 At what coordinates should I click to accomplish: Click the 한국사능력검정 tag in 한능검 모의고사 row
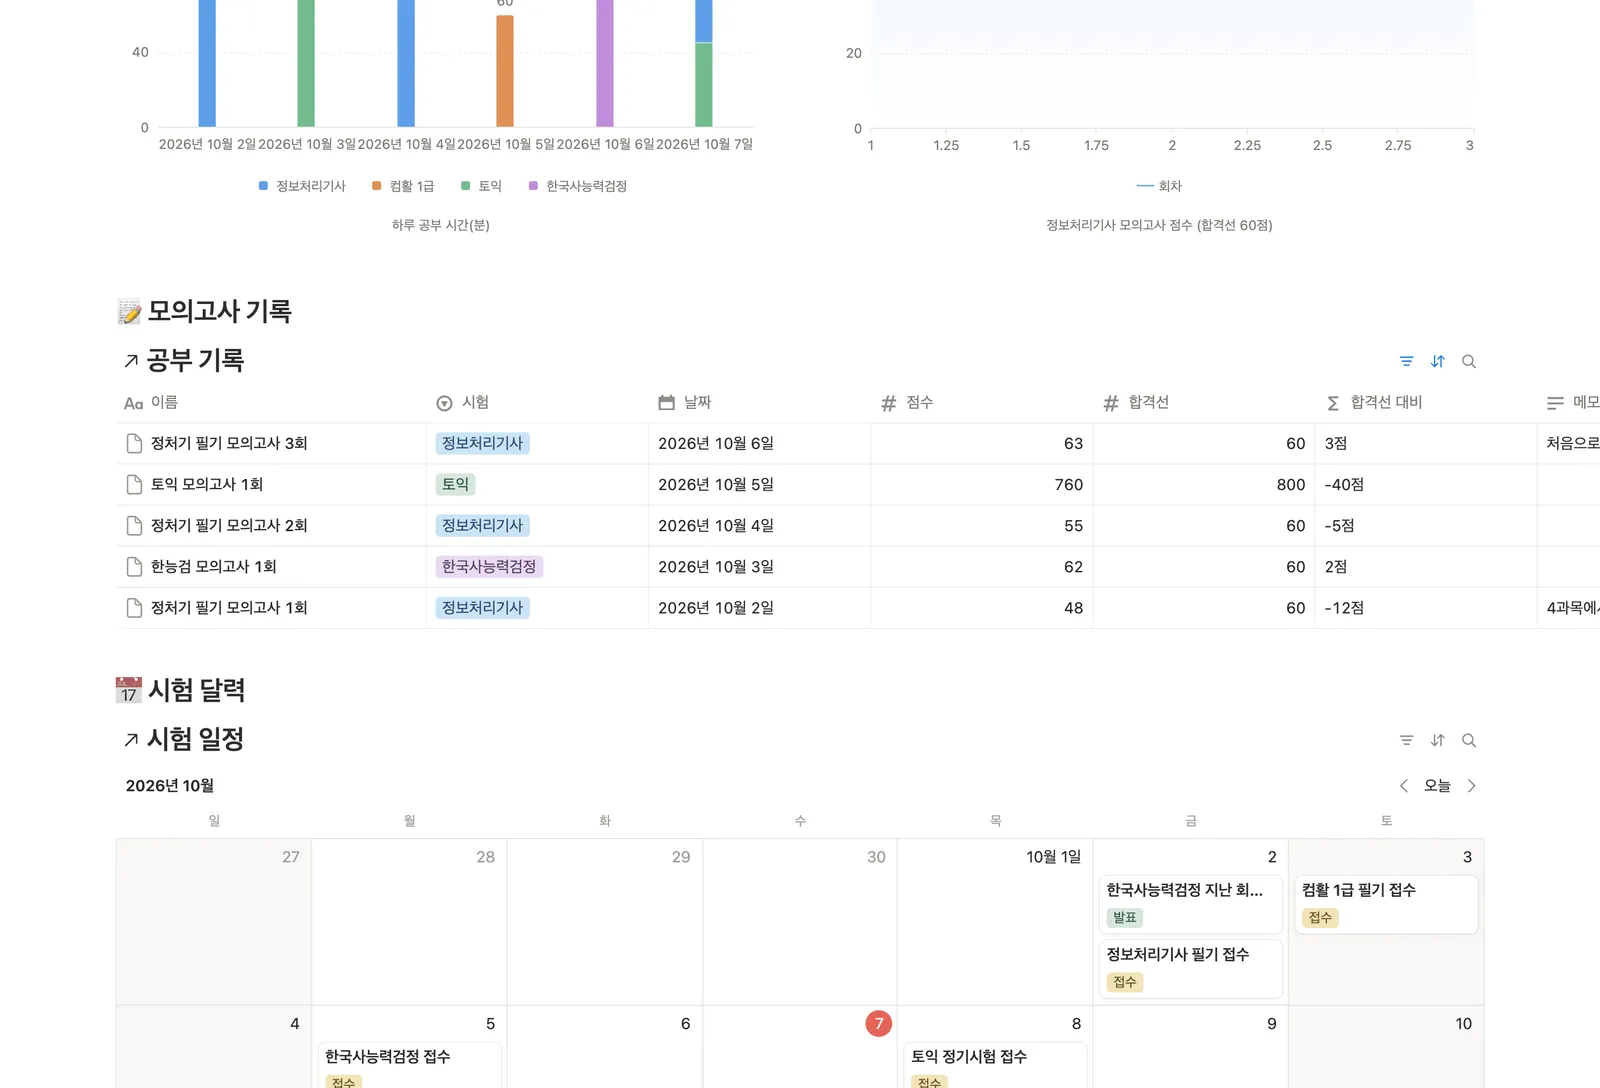tap(489, 566)
